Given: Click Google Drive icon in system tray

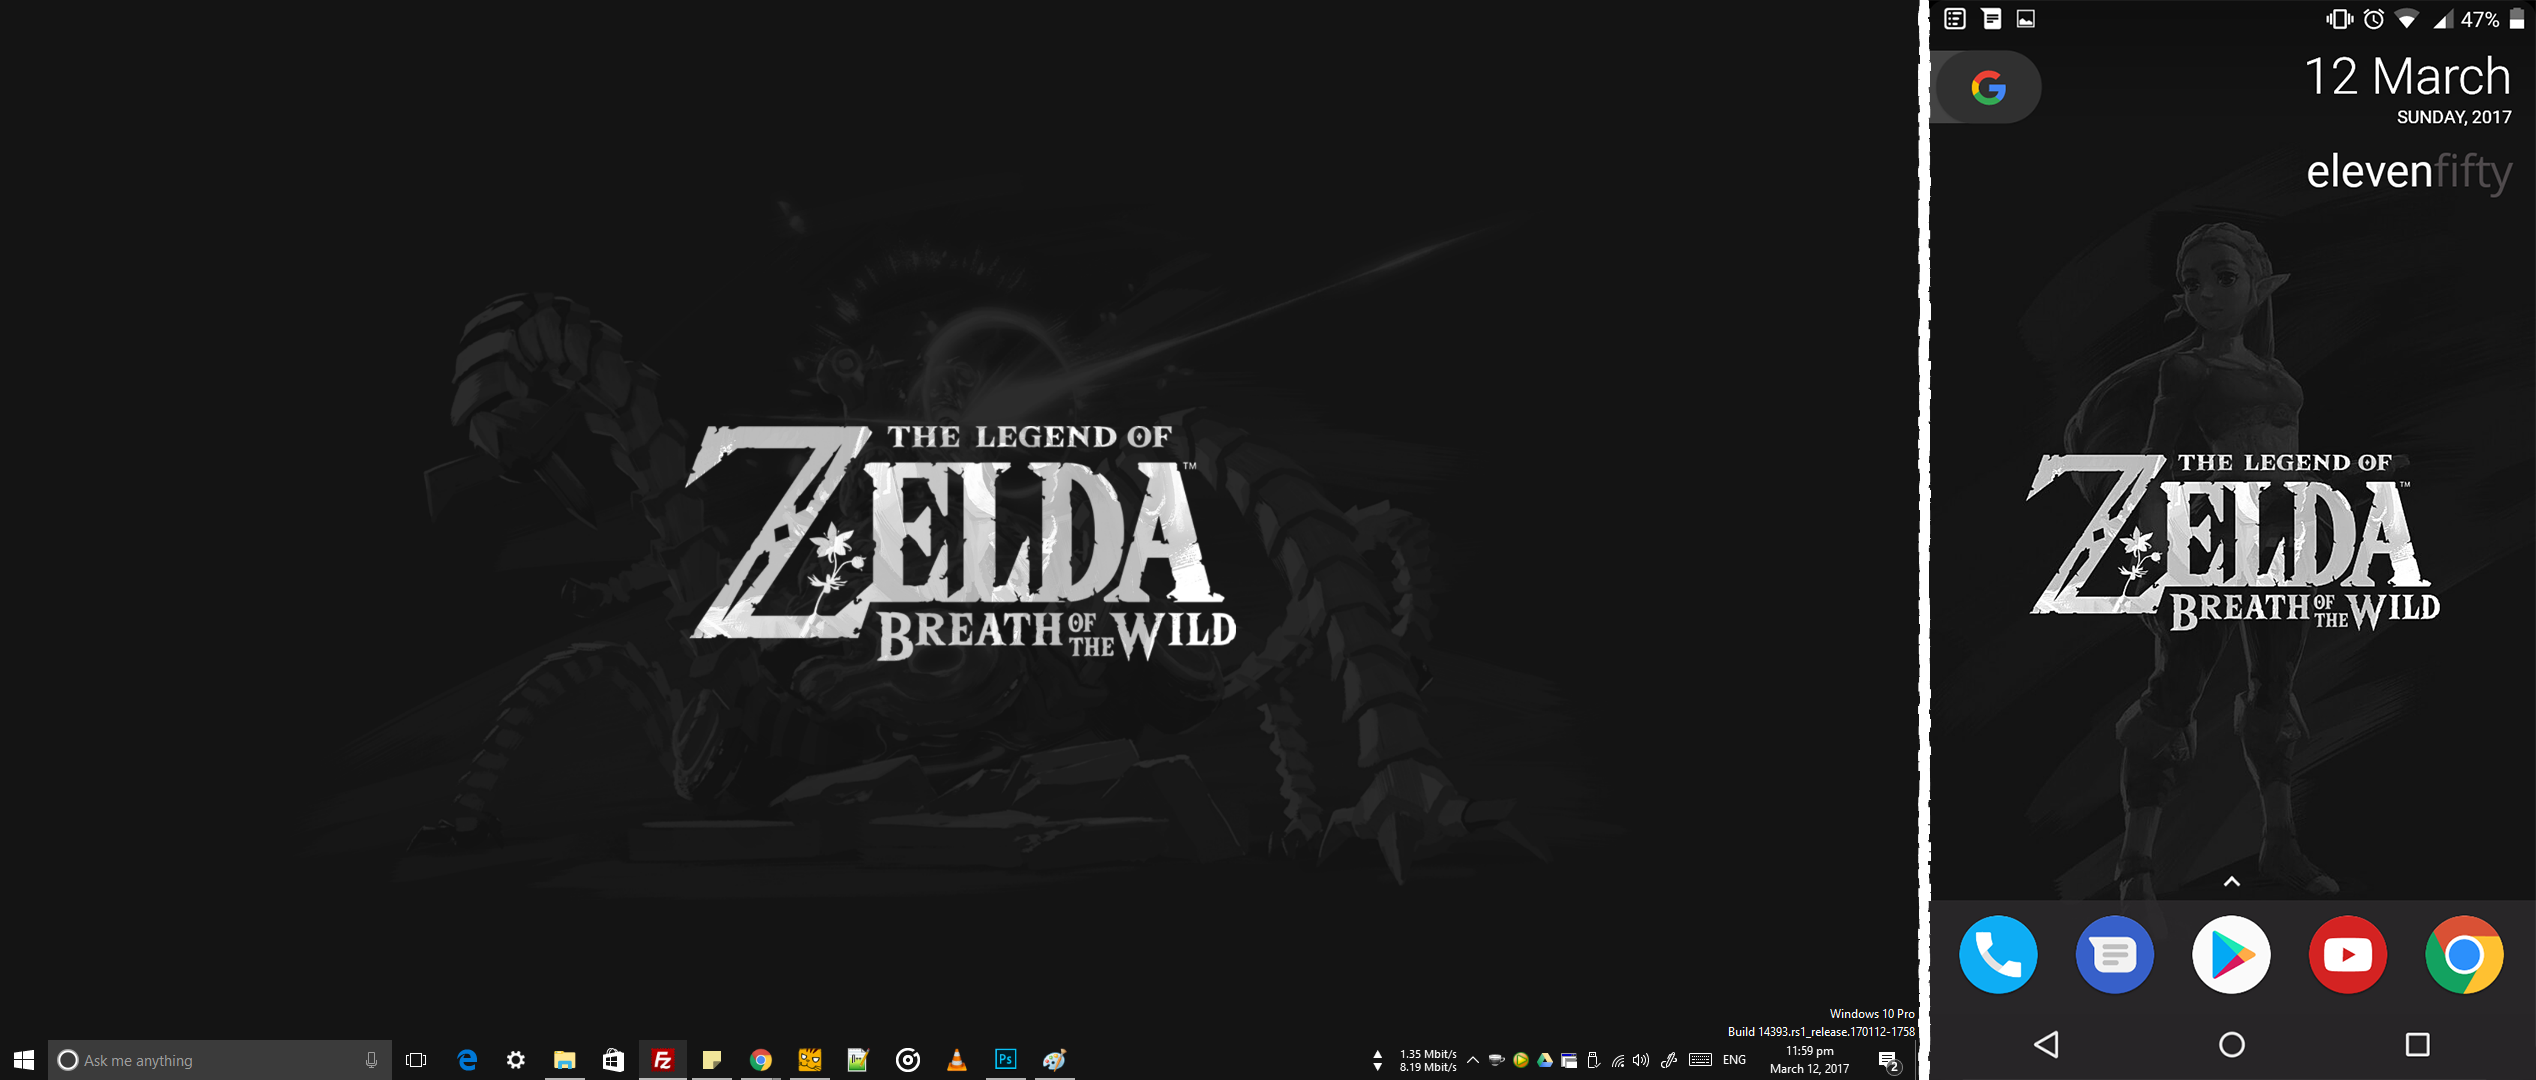Looking at the screenshot, I should click(x=1545, y=1060).
